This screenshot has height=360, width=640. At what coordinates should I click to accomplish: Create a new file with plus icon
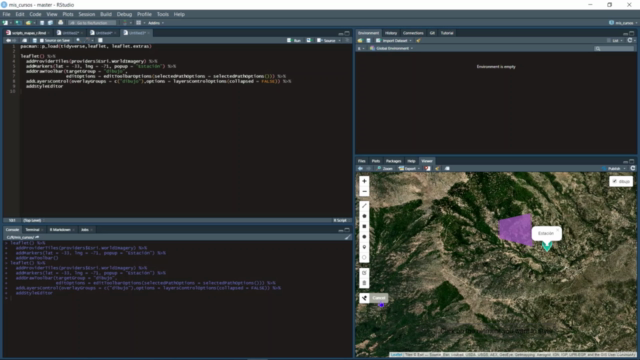5,23
